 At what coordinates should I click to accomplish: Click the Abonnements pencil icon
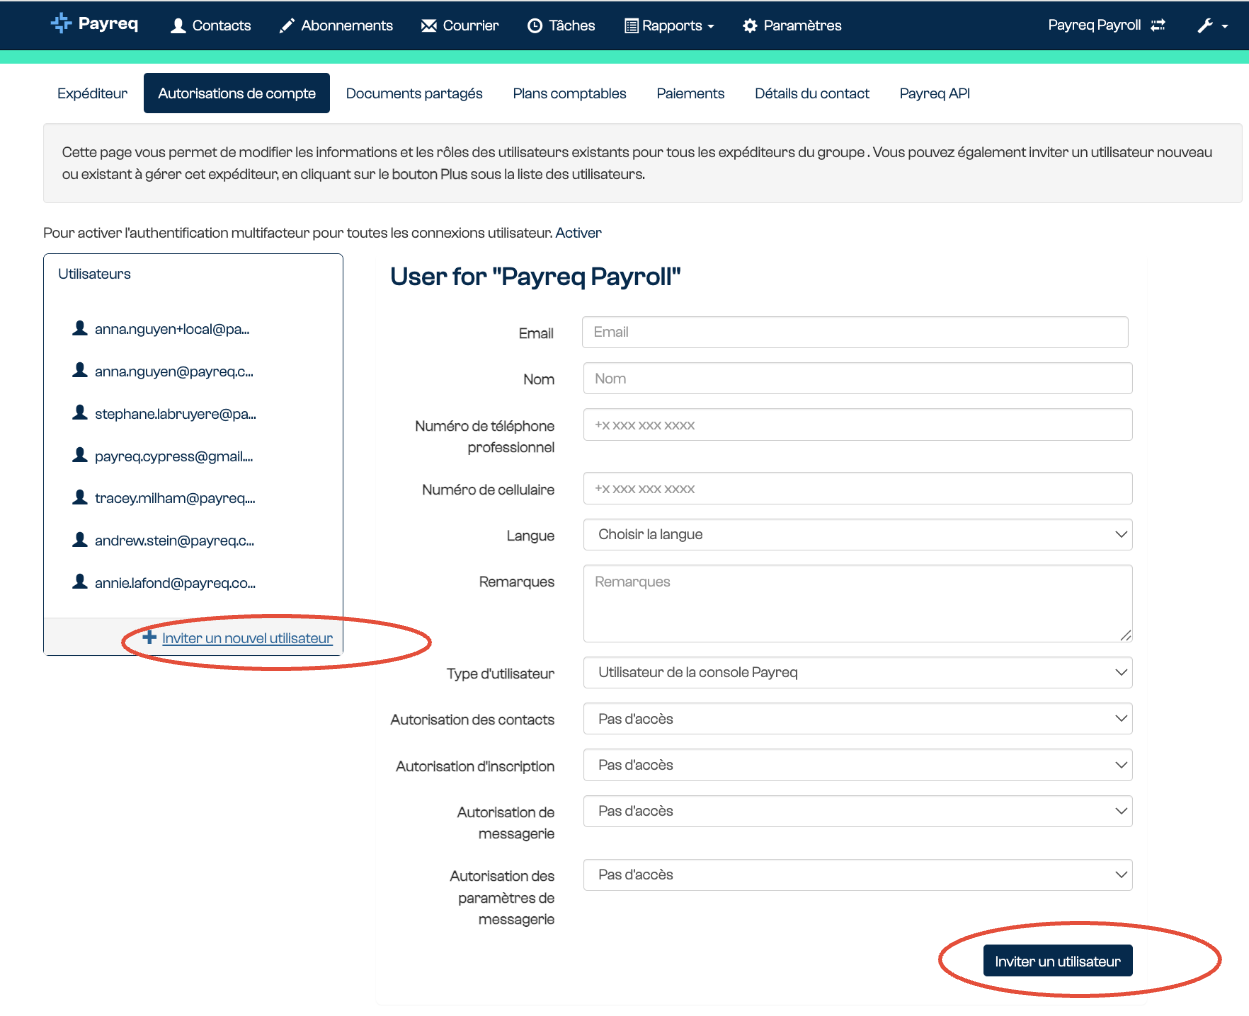(287, 26)
